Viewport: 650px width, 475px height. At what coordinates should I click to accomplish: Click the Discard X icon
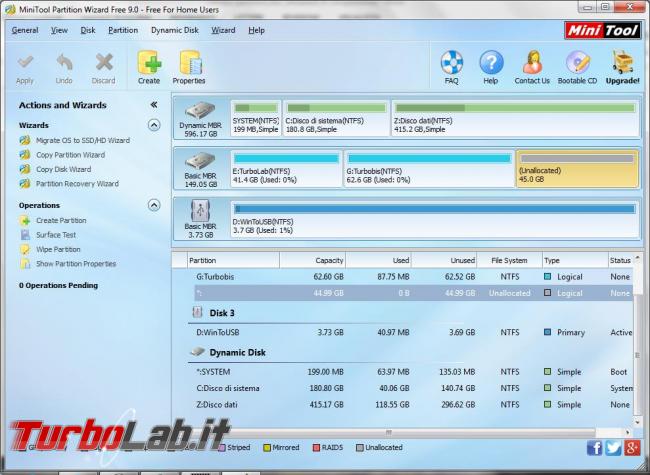point(104,63)
